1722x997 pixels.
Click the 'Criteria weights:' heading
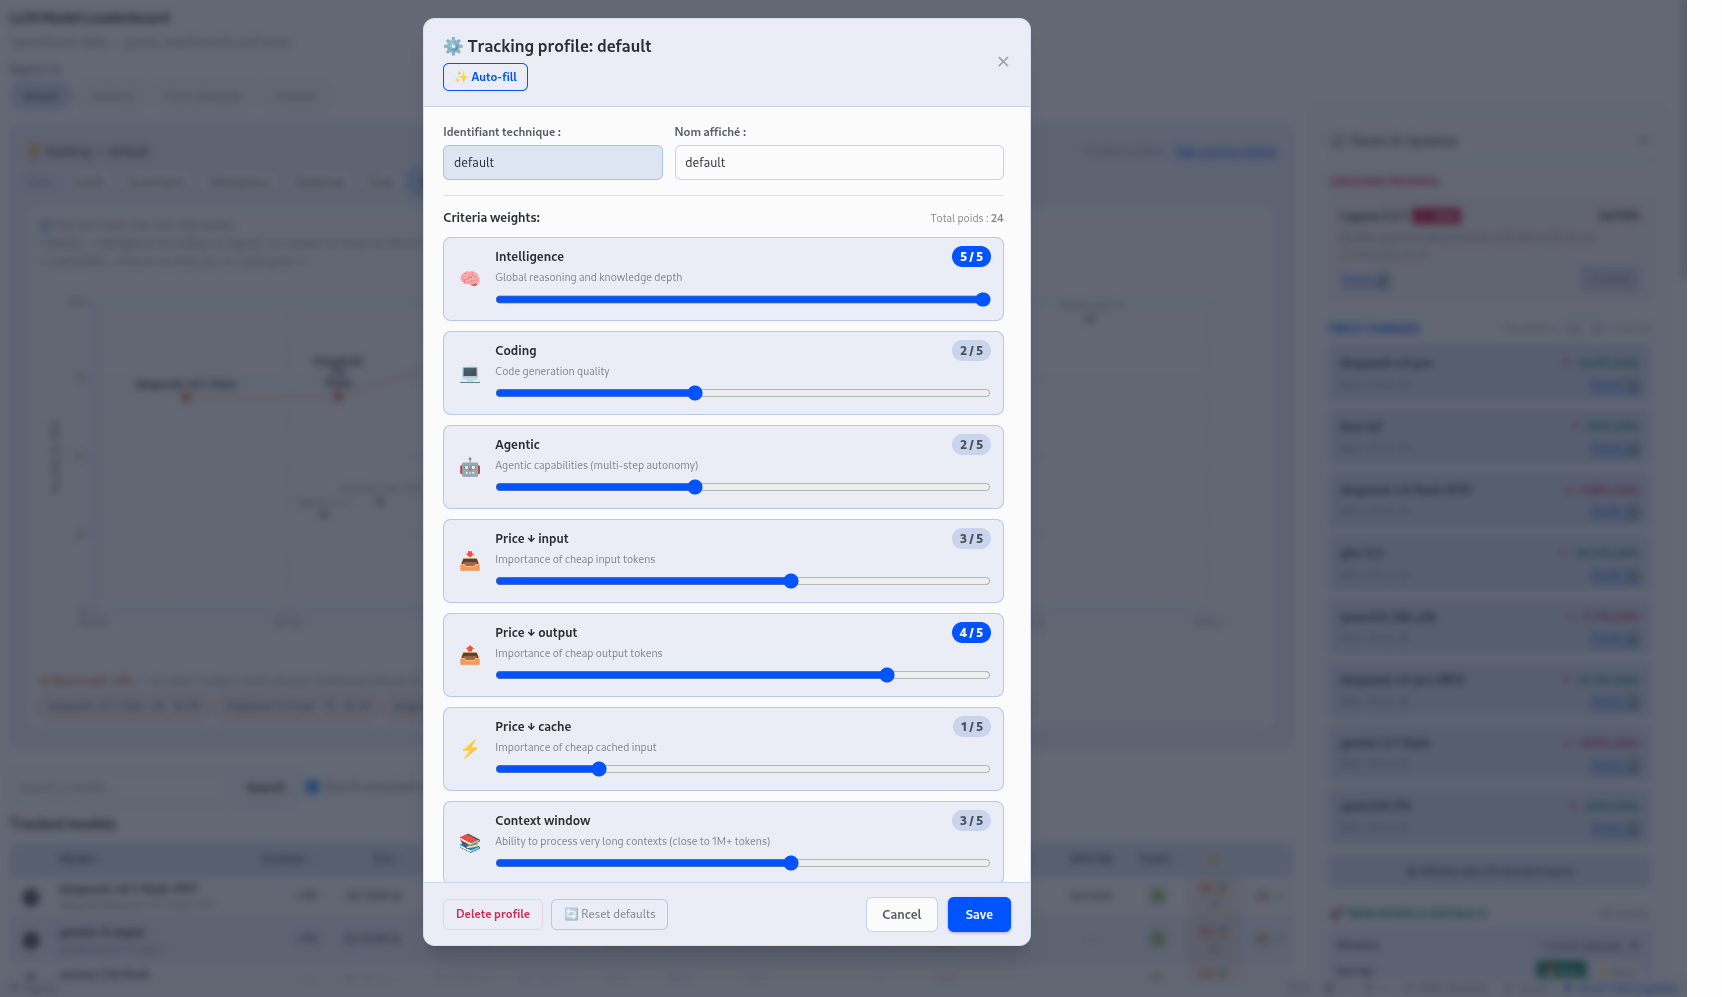[x=491, y=218]
